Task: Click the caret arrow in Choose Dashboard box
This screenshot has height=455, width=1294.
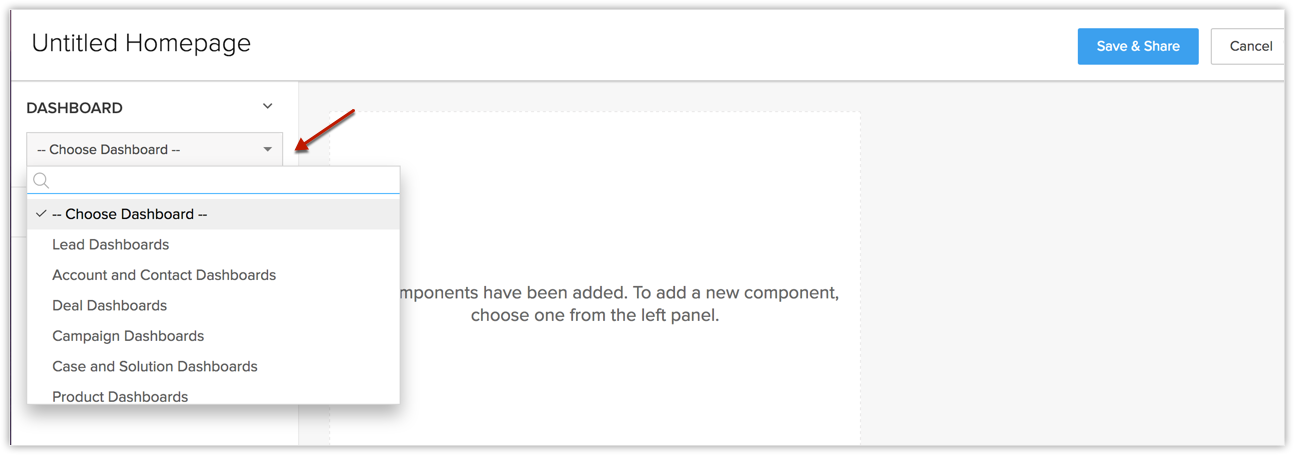Action: (267, 150)
